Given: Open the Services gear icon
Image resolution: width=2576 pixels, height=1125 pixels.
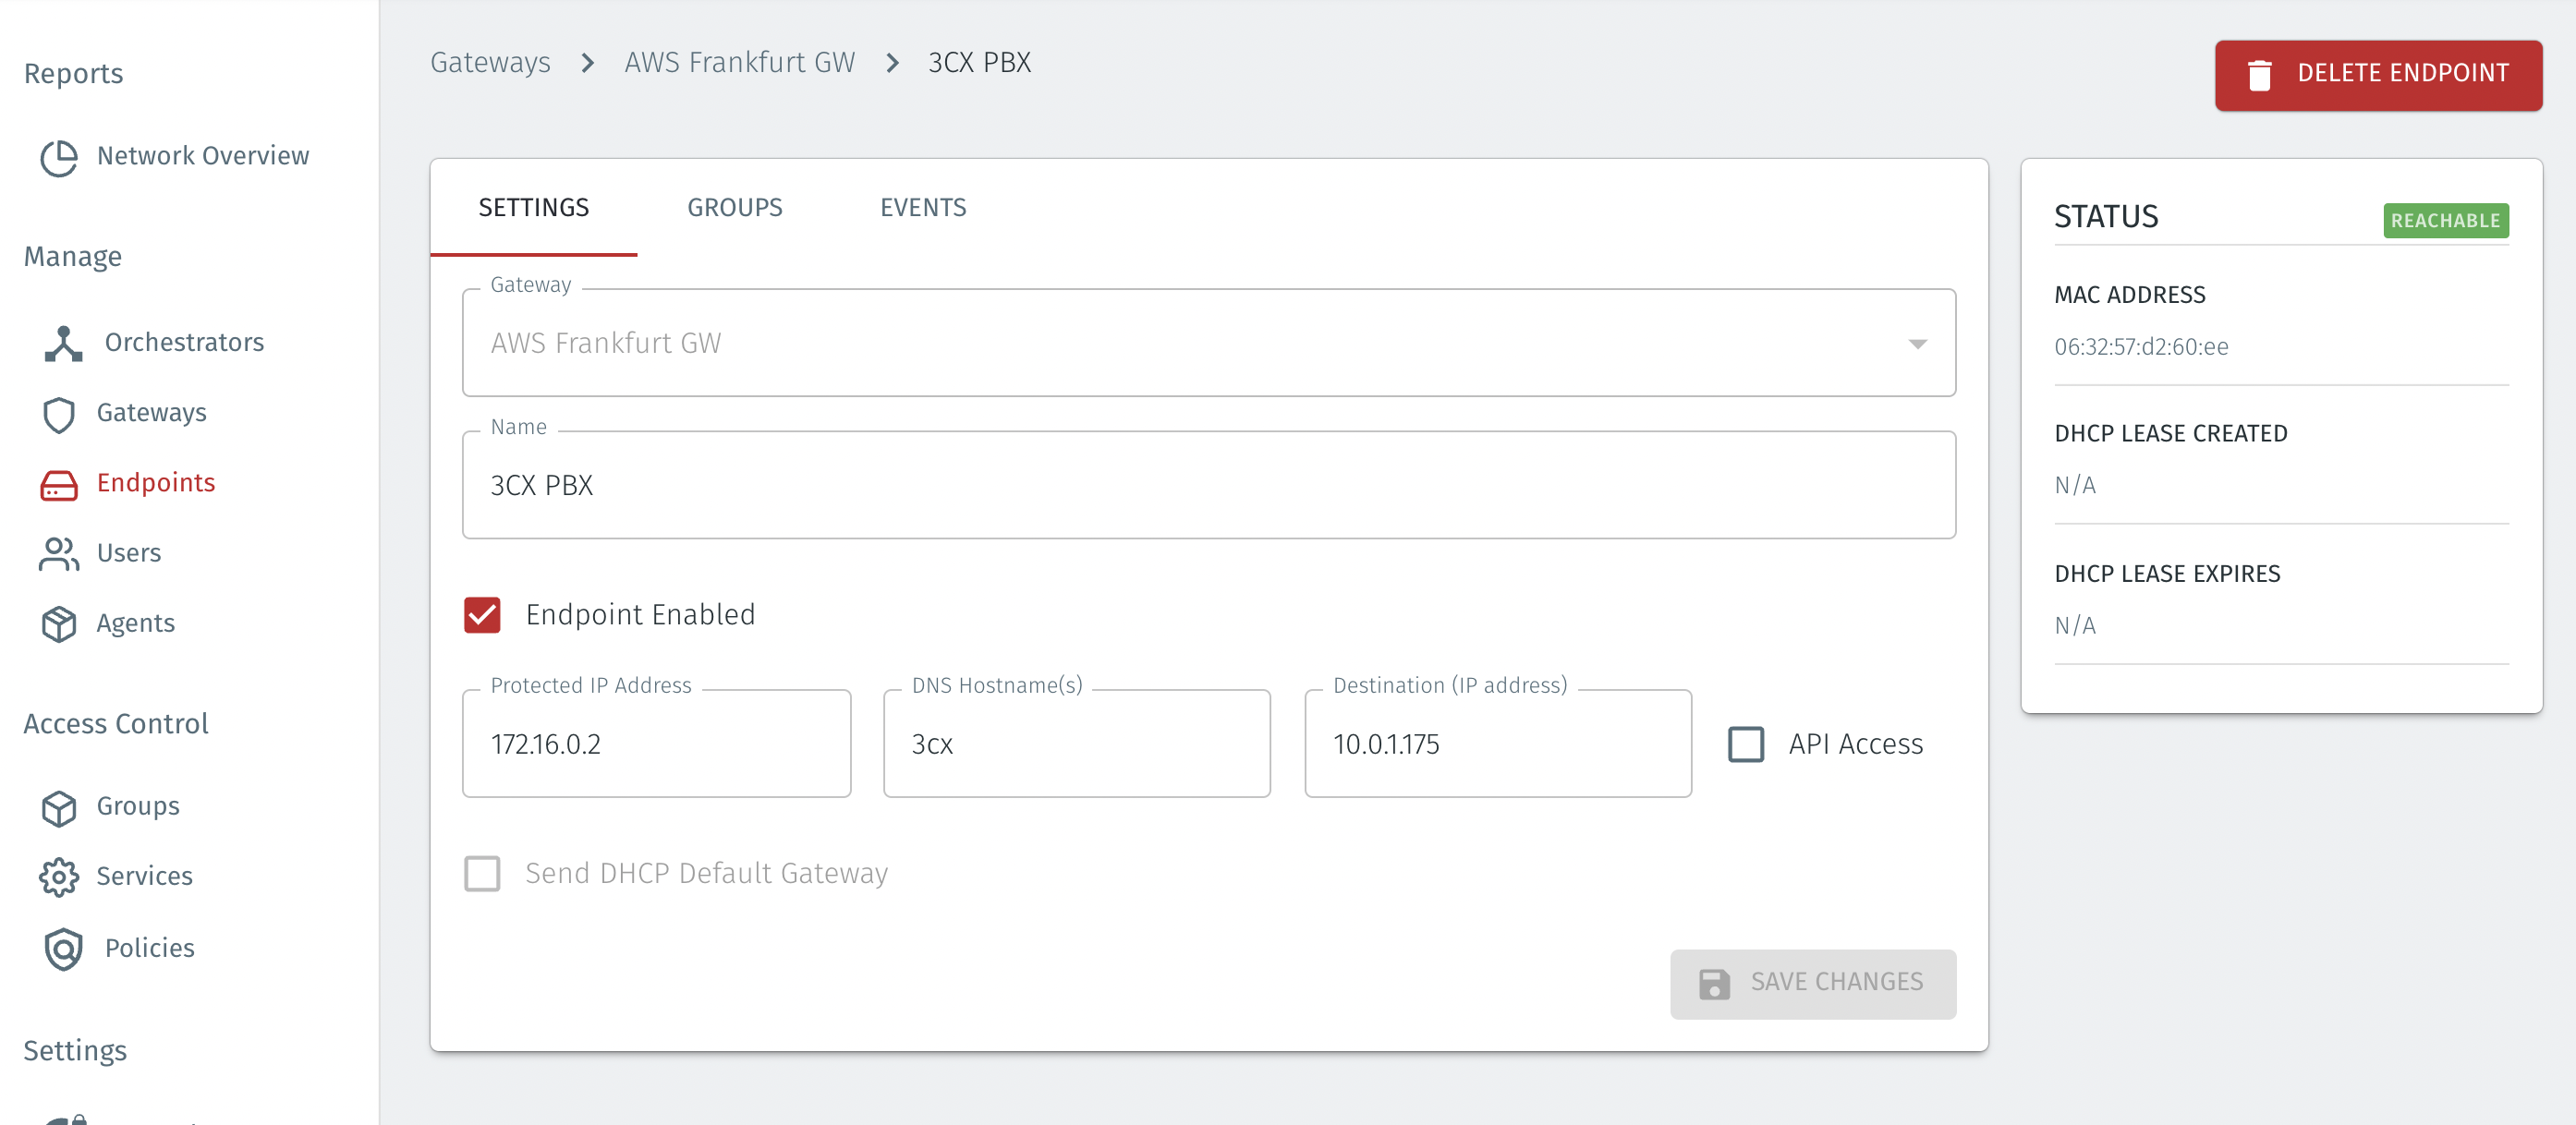Looking at the screenshot, I should 59,877.
